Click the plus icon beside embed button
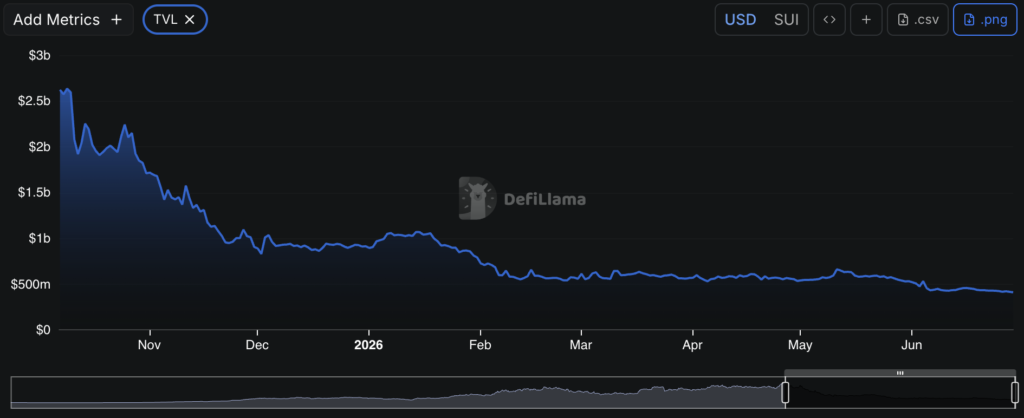1024x418 pixels. point(866,20)
